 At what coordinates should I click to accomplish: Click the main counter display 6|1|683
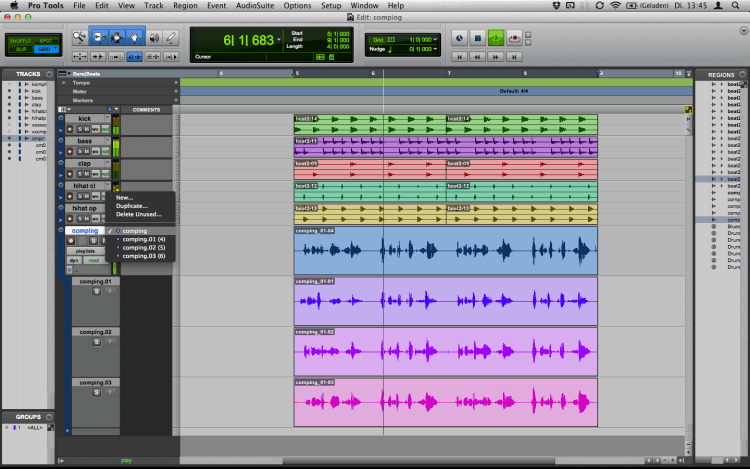pyautogui.click(x=249, y=40)
